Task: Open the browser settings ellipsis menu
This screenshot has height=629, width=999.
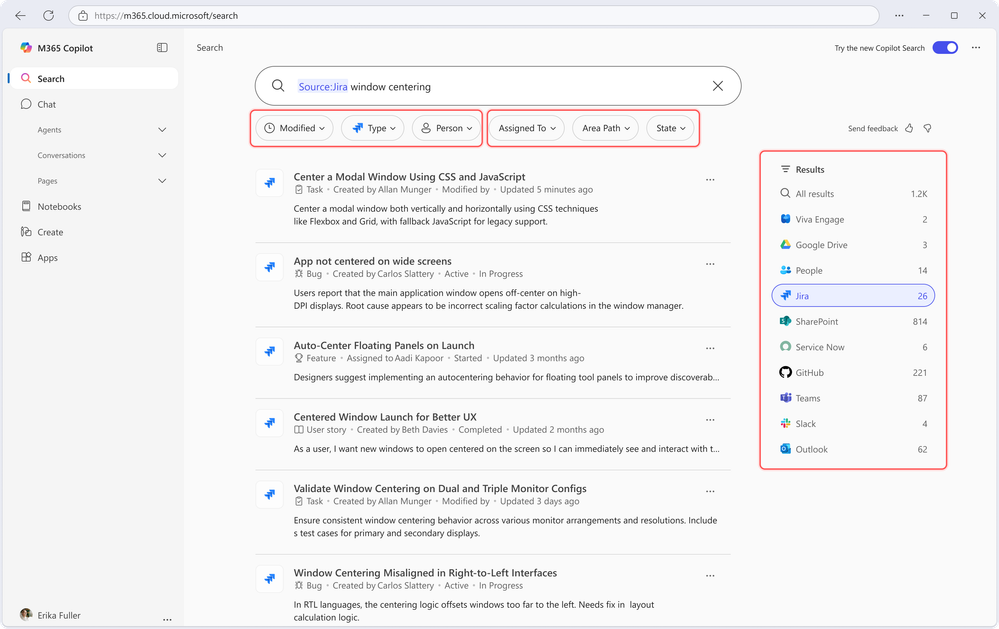Action: pyautogui.click(x=899, y=15)
